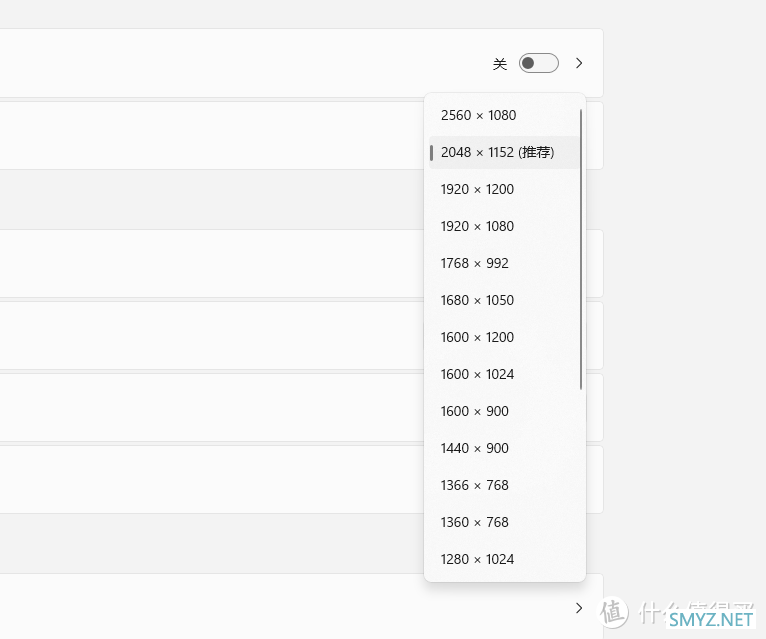This screenshot has width=766, height=639.
Task: Open the chevron in the bottom settings row
Action: click(579, 608)
